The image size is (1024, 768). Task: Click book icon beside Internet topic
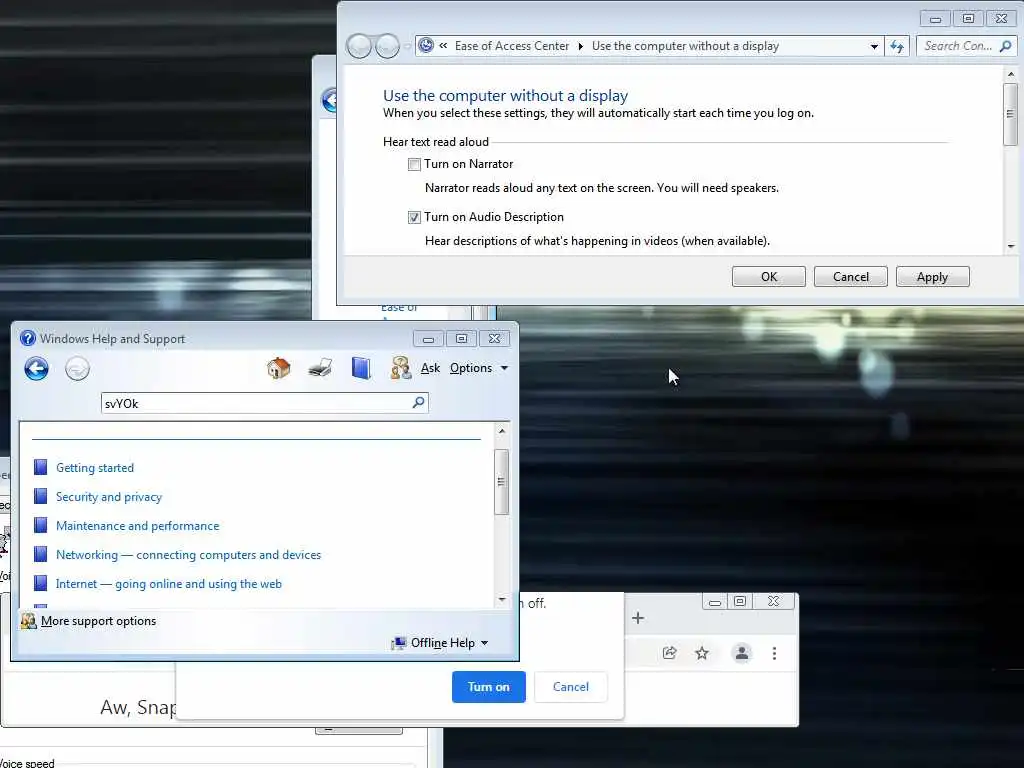[40, 583]
